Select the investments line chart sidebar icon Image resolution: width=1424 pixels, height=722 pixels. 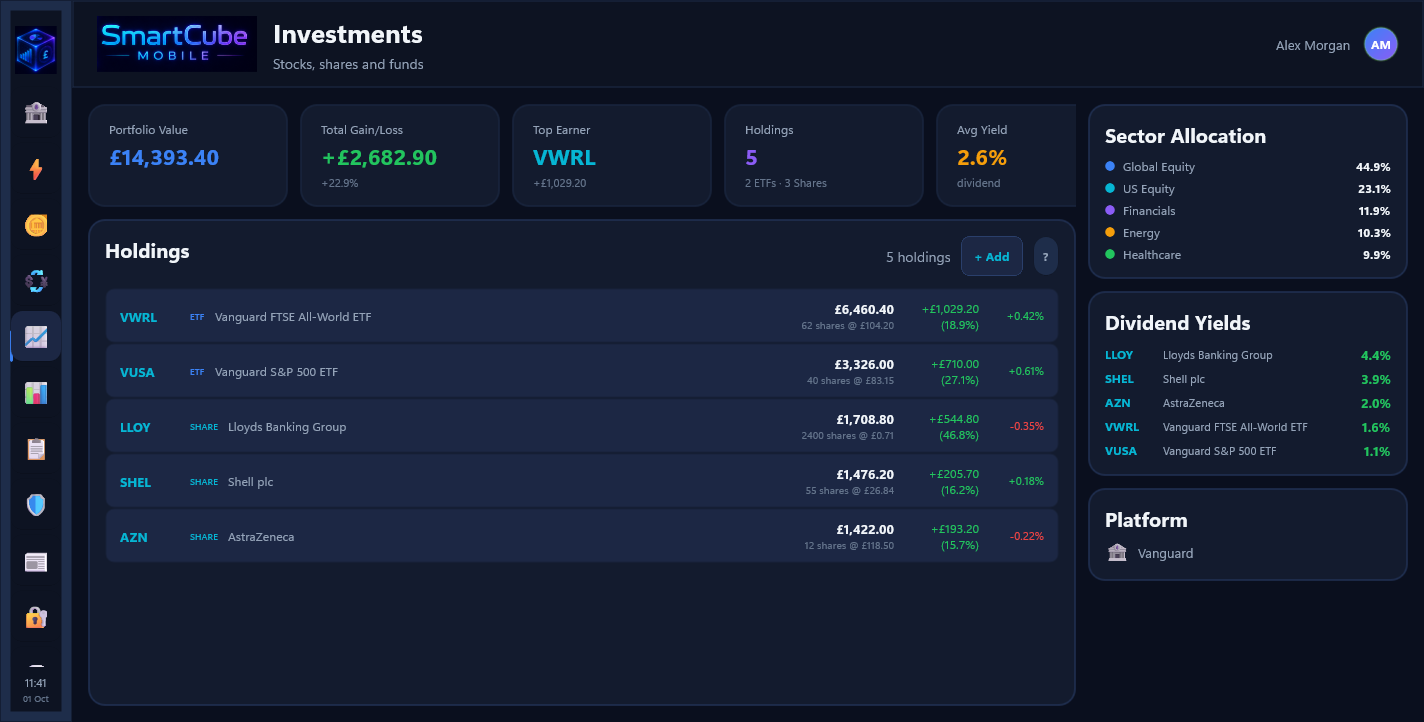[36, 337]
